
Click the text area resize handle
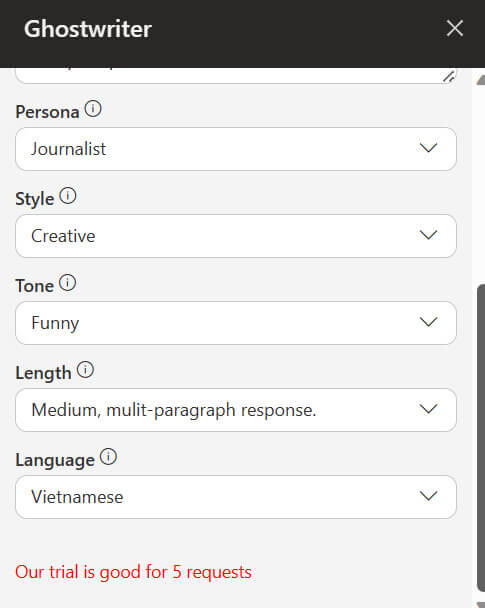[449, 76]
